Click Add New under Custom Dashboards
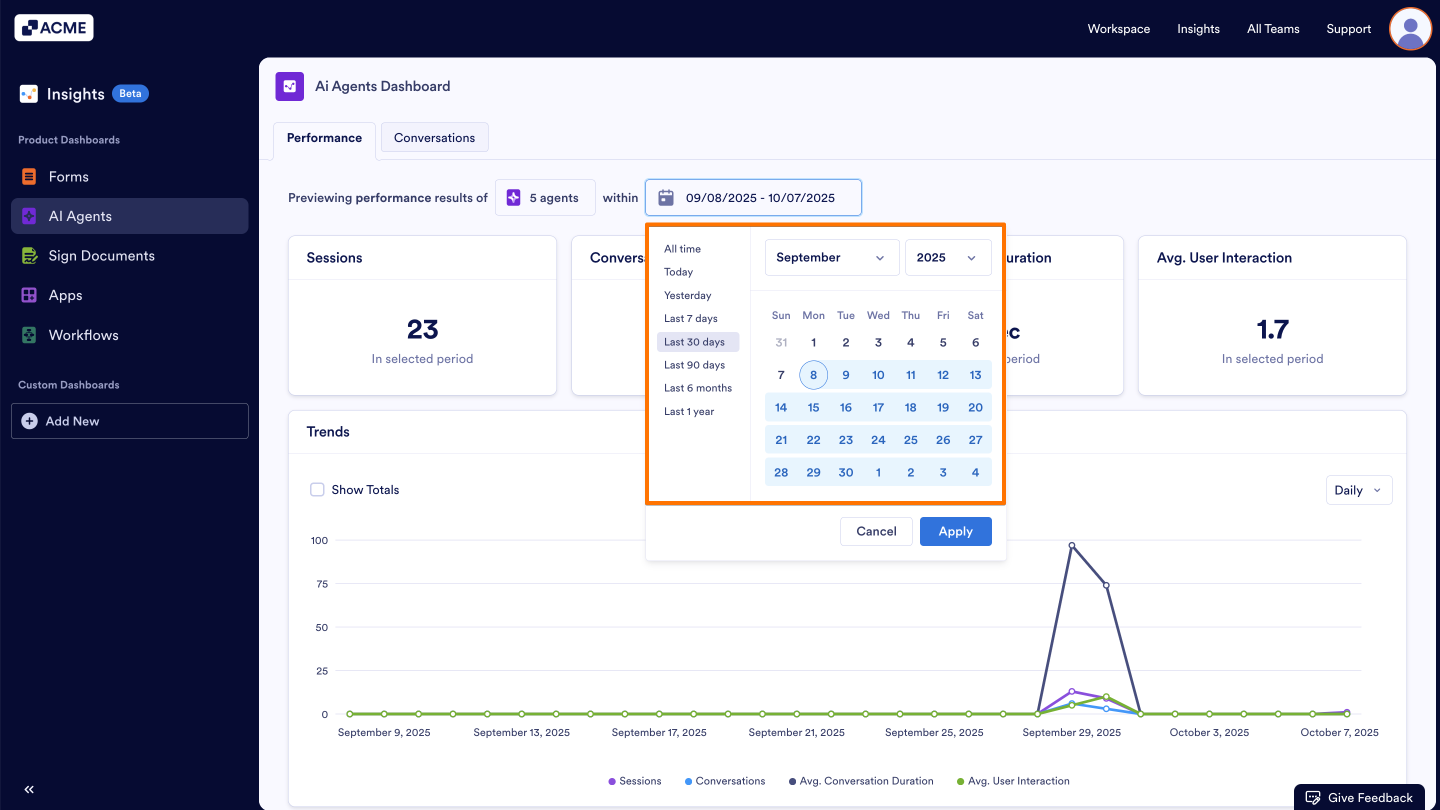The width and height of the screenshot is (1440, 810). coord(129,420)
